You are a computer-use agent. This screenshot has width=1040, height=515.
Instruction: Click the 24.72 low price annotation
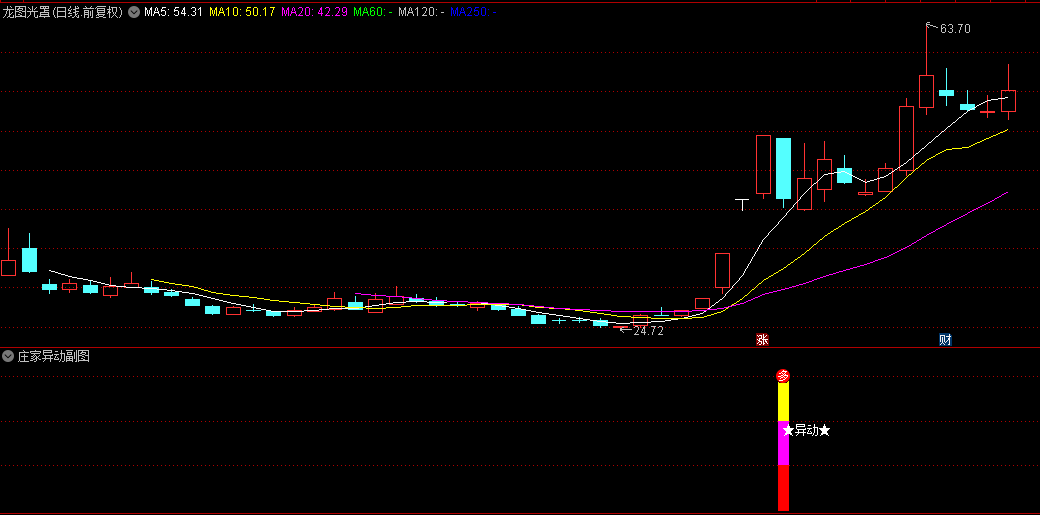click(648, 331)
